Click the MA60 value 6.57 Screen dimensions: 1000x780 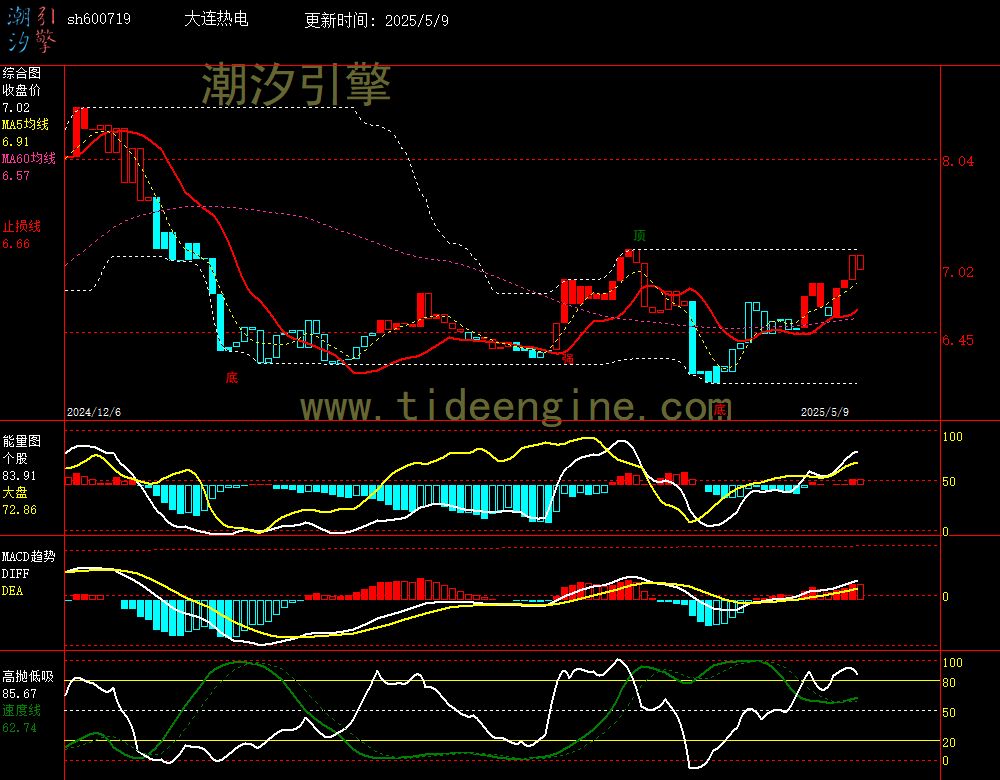[x=16, y=175]
